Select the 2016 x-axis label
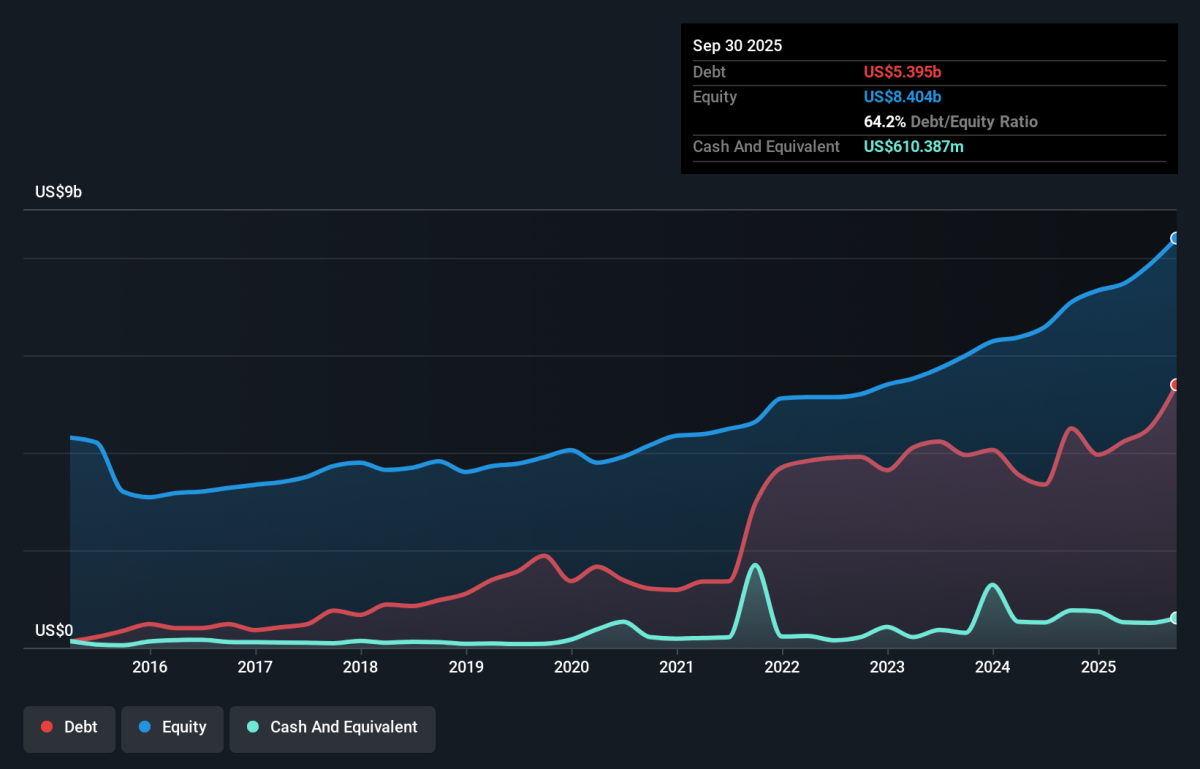 coord(149,667)
